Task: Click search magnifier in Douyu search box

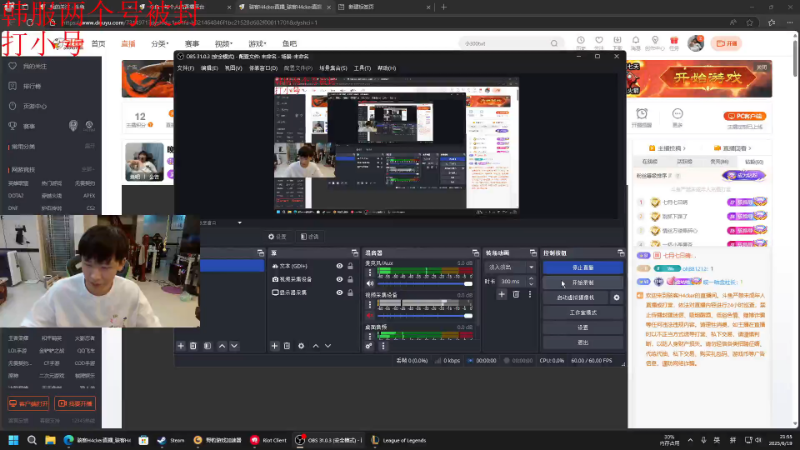Action: point(554,43)
